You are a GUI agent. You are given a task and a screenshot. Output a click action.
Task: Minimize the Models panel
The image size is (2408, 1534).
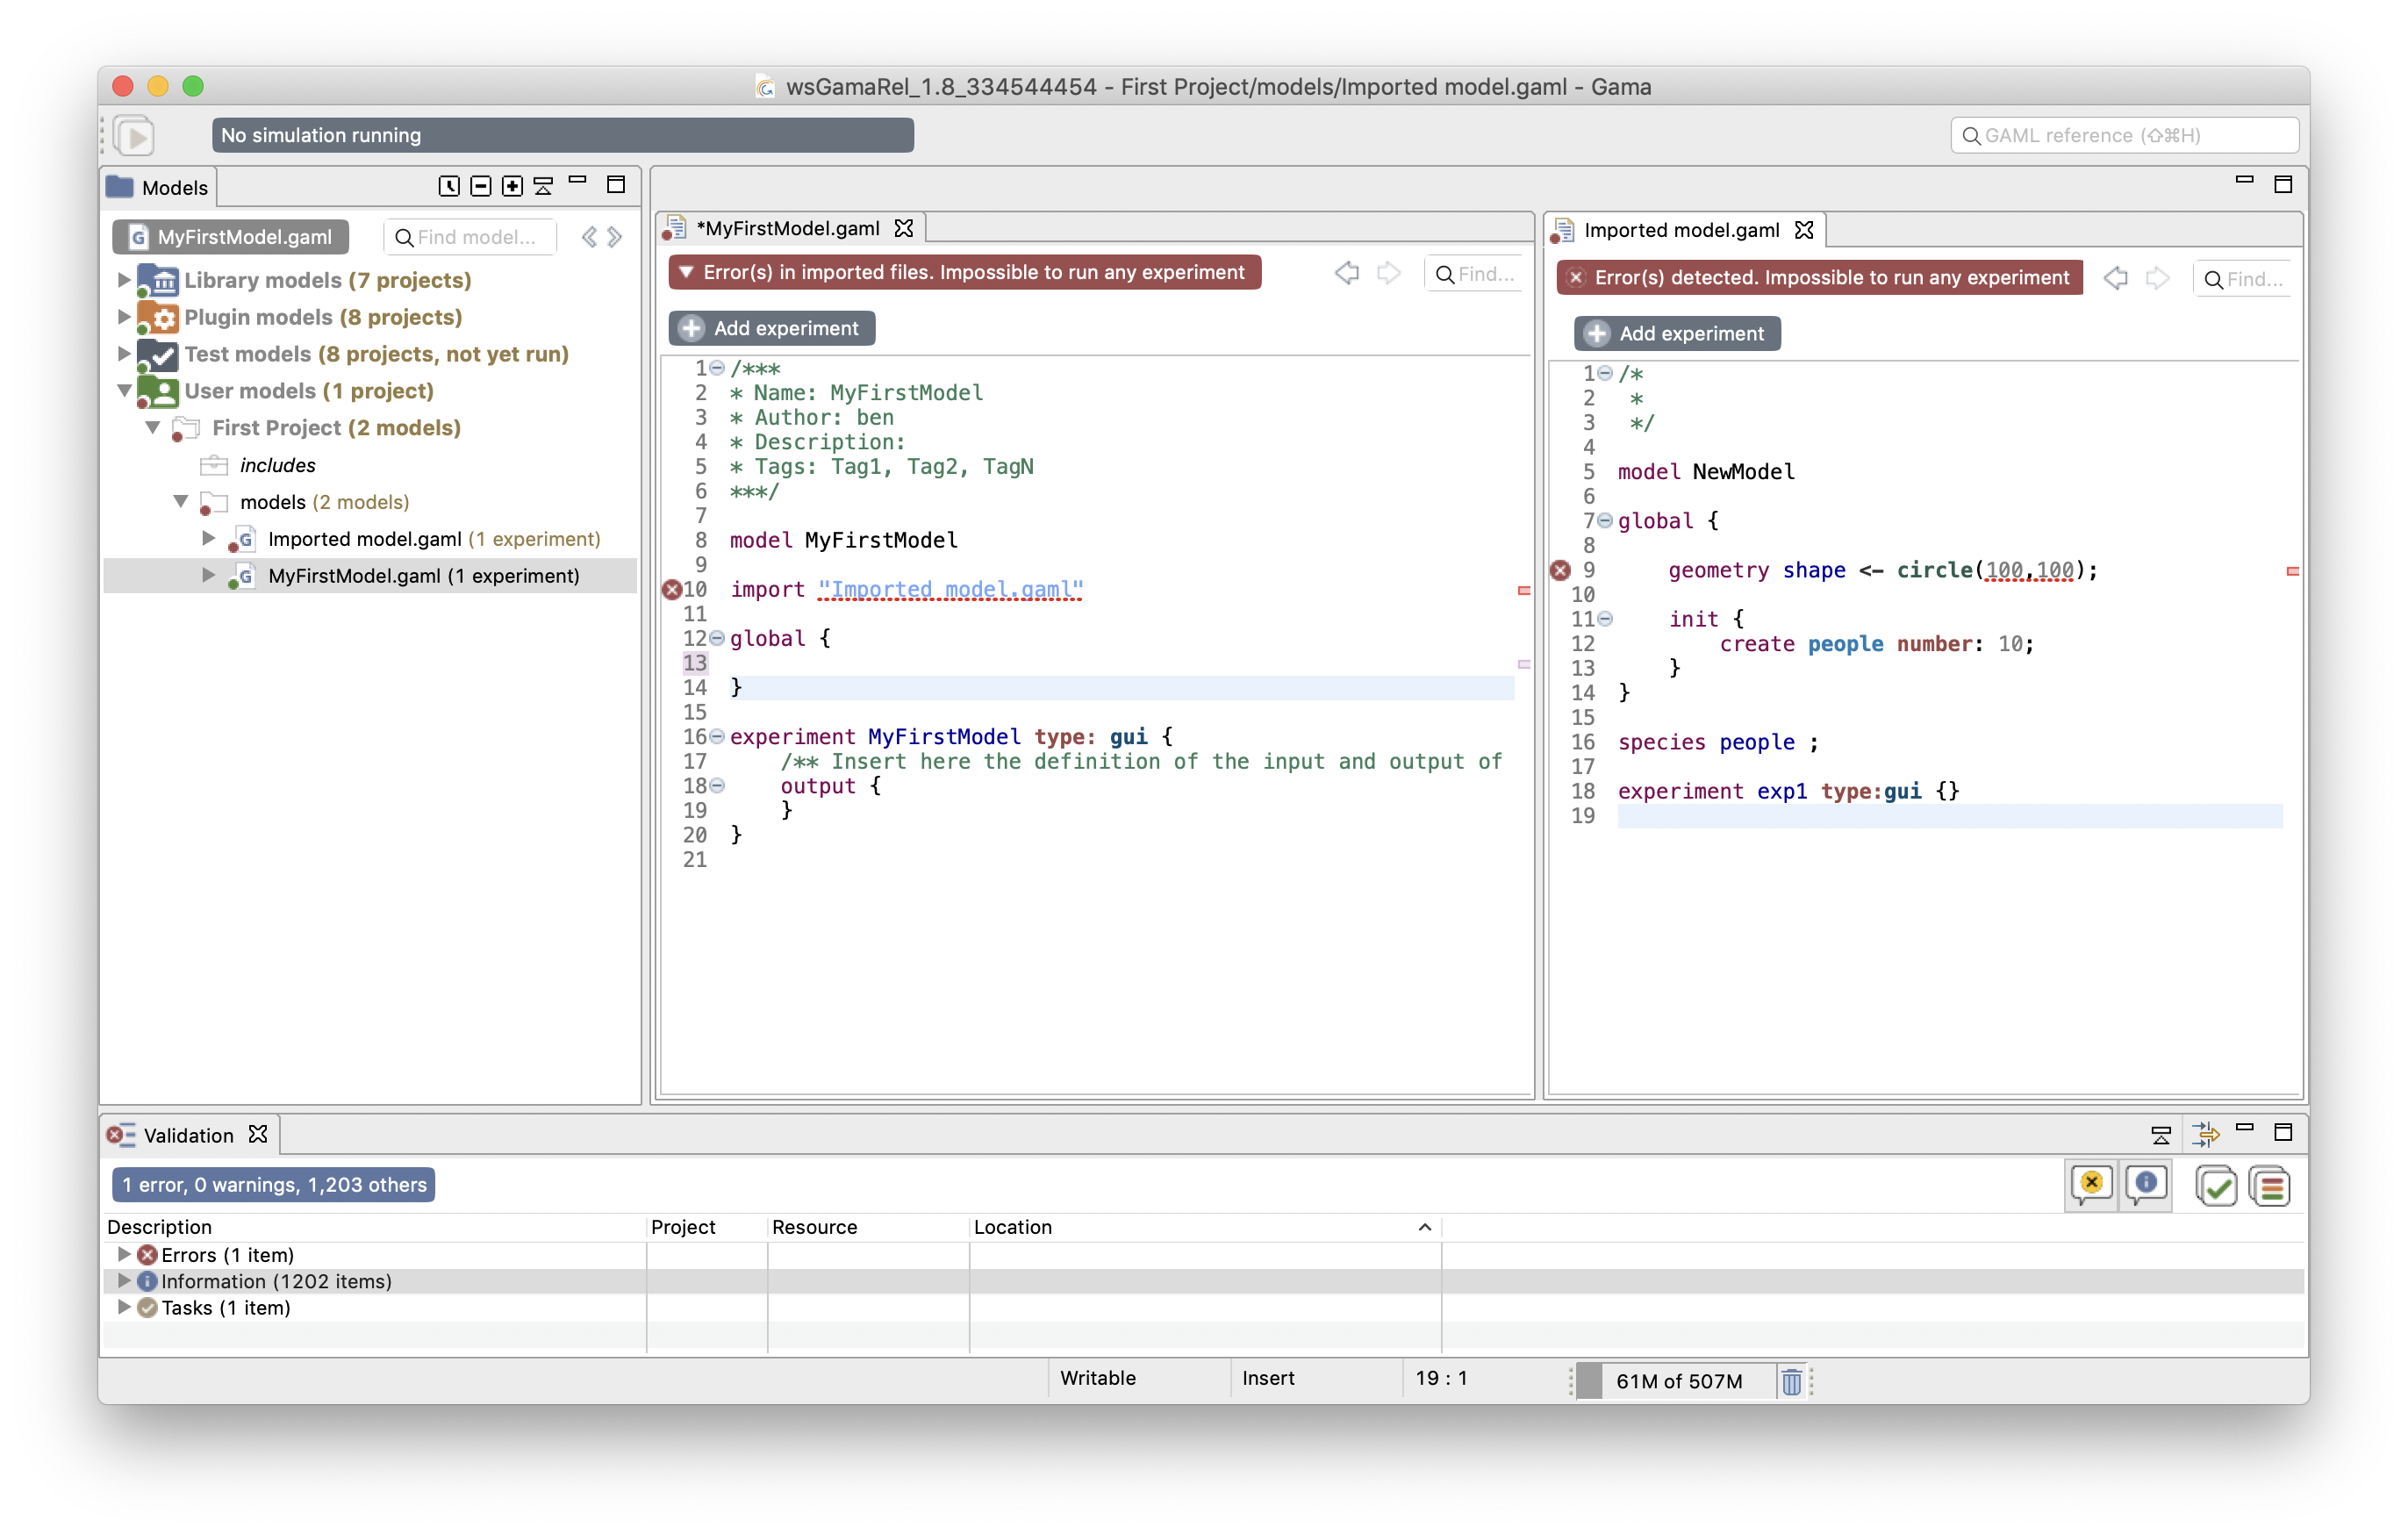[577, 181]
